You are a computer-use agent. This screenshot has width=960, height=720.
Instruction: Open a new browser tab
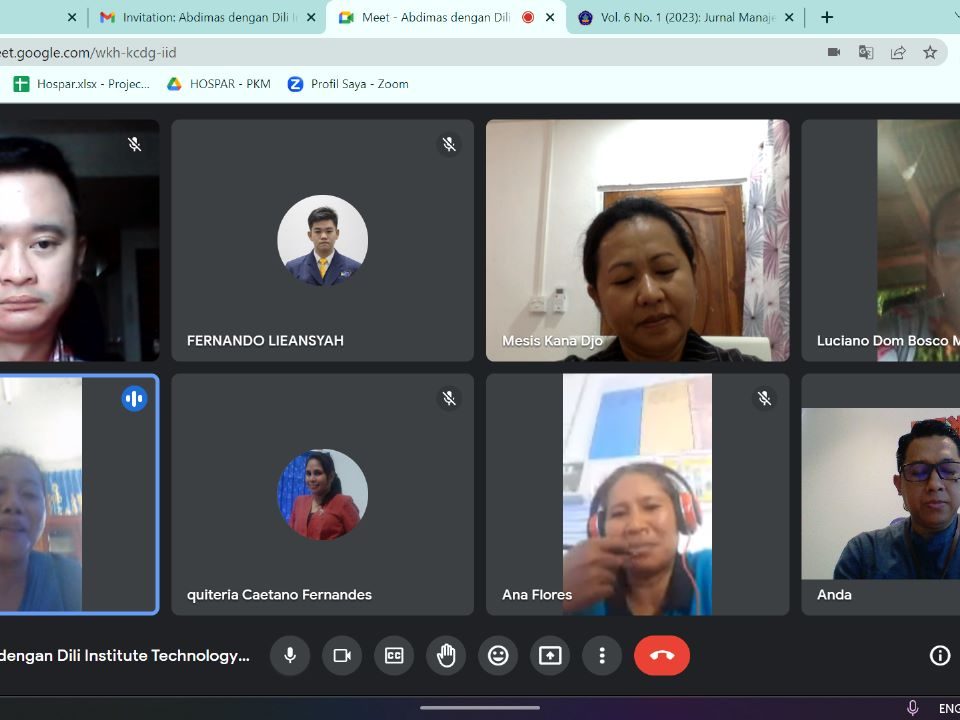827,17
